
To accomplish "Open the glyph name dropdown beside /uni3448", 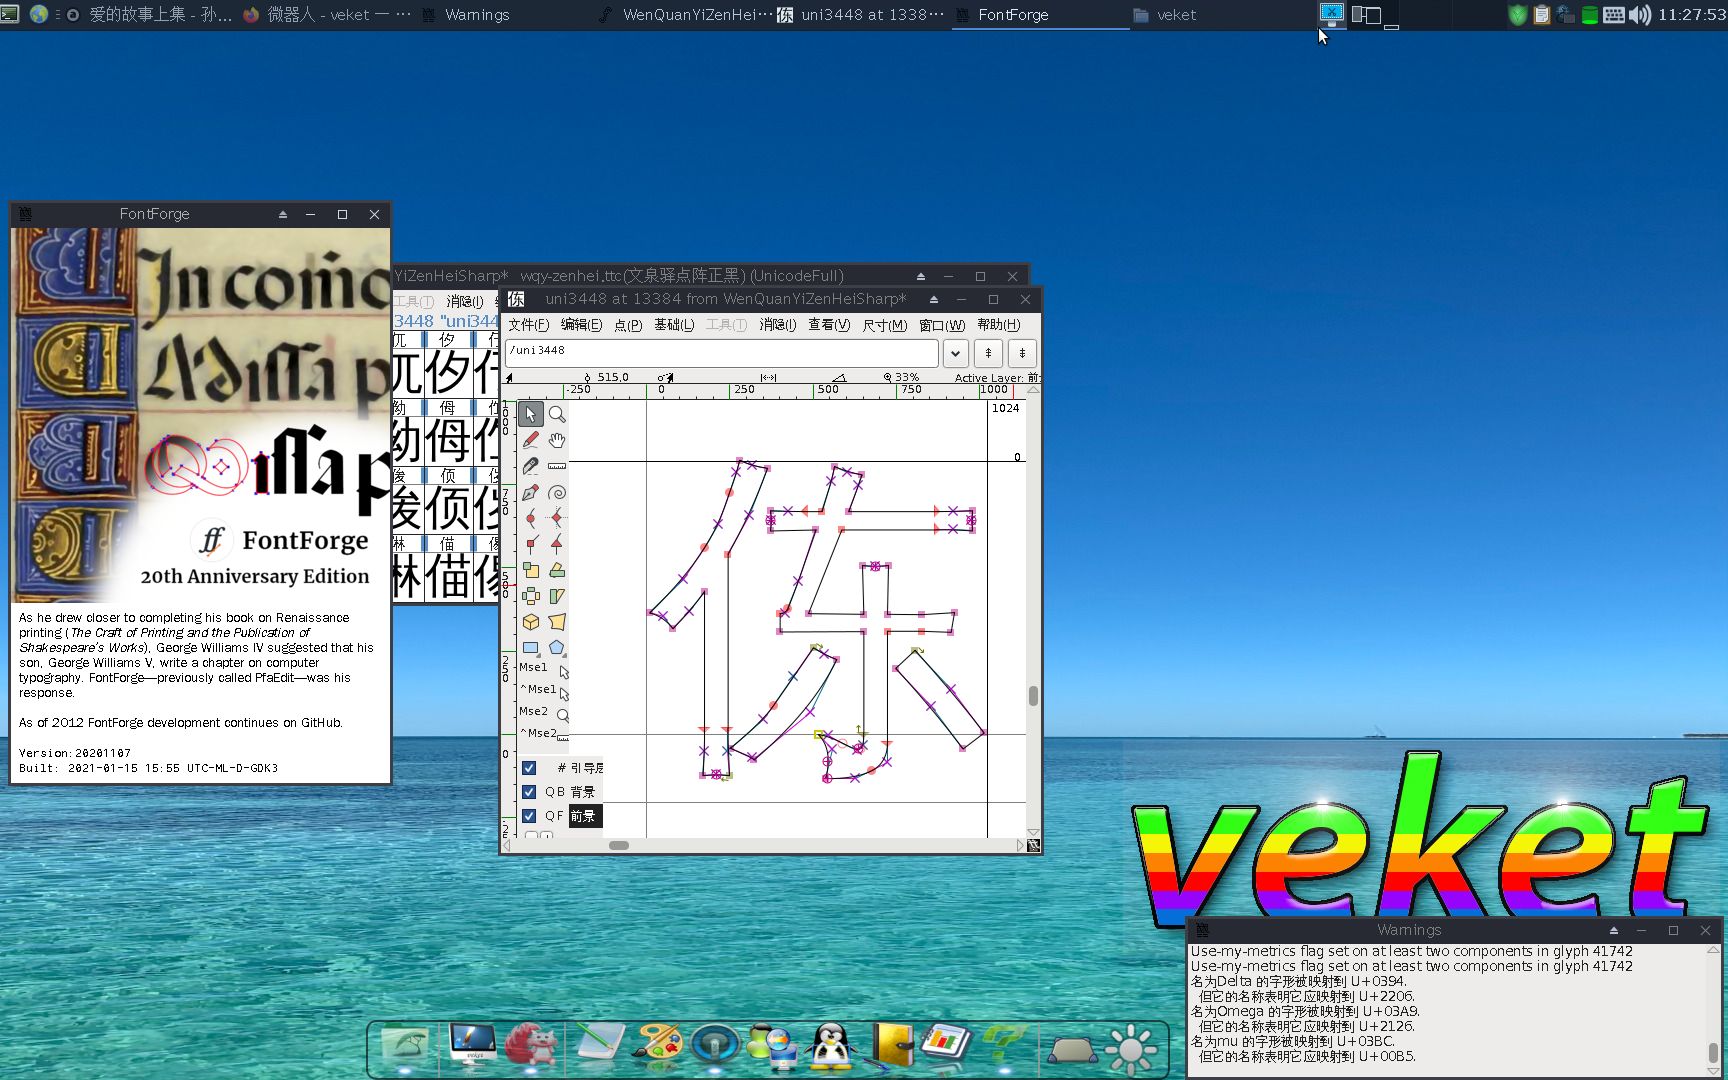I will [x=955, y=353].
